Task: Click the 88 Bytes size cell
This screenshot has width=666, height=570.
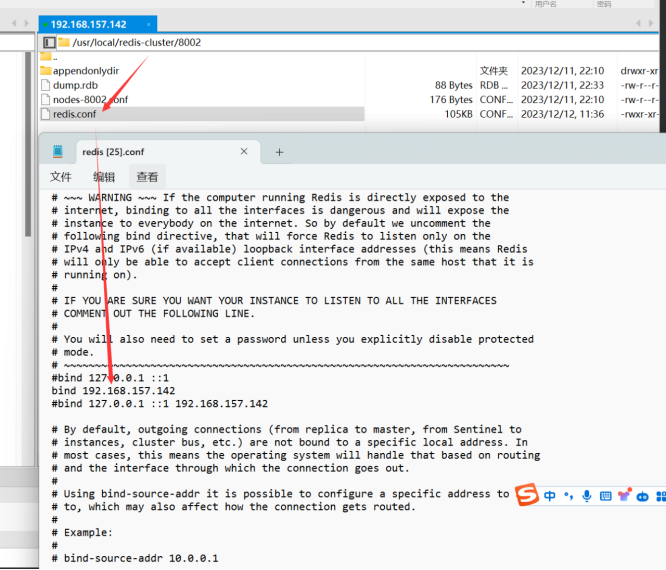Action: tap(454, 85)
